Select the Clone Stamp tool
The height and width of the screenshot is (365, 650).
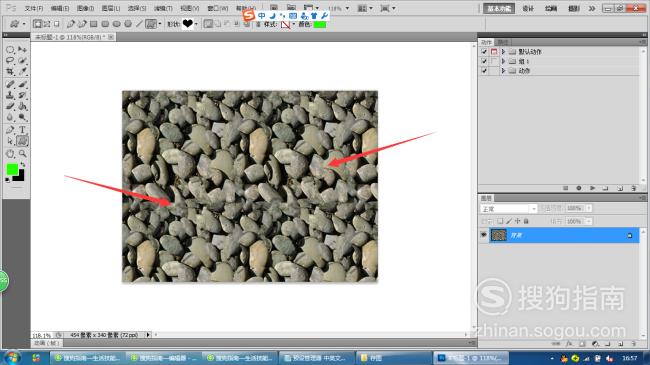pyautogui.click(x=10, y=95)
